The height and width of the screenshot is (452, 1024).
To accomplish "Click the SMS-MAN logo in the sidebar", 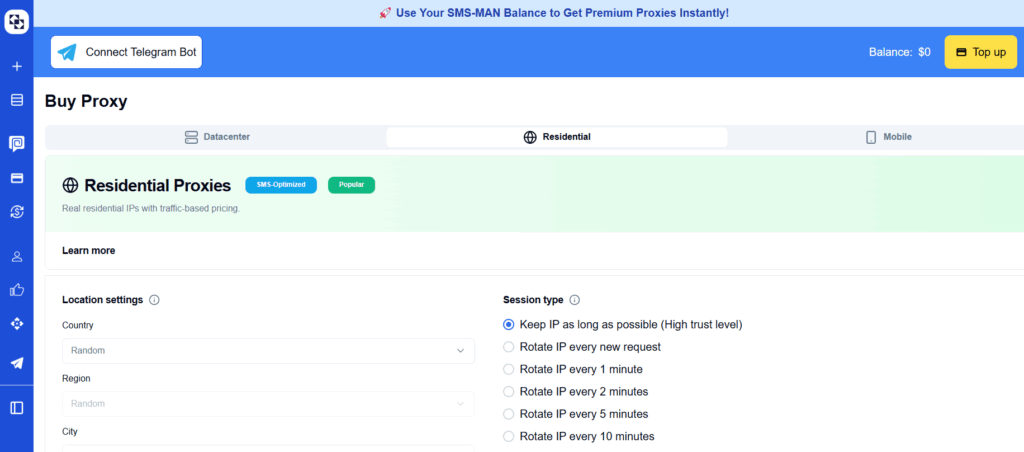I will [17, 22].
